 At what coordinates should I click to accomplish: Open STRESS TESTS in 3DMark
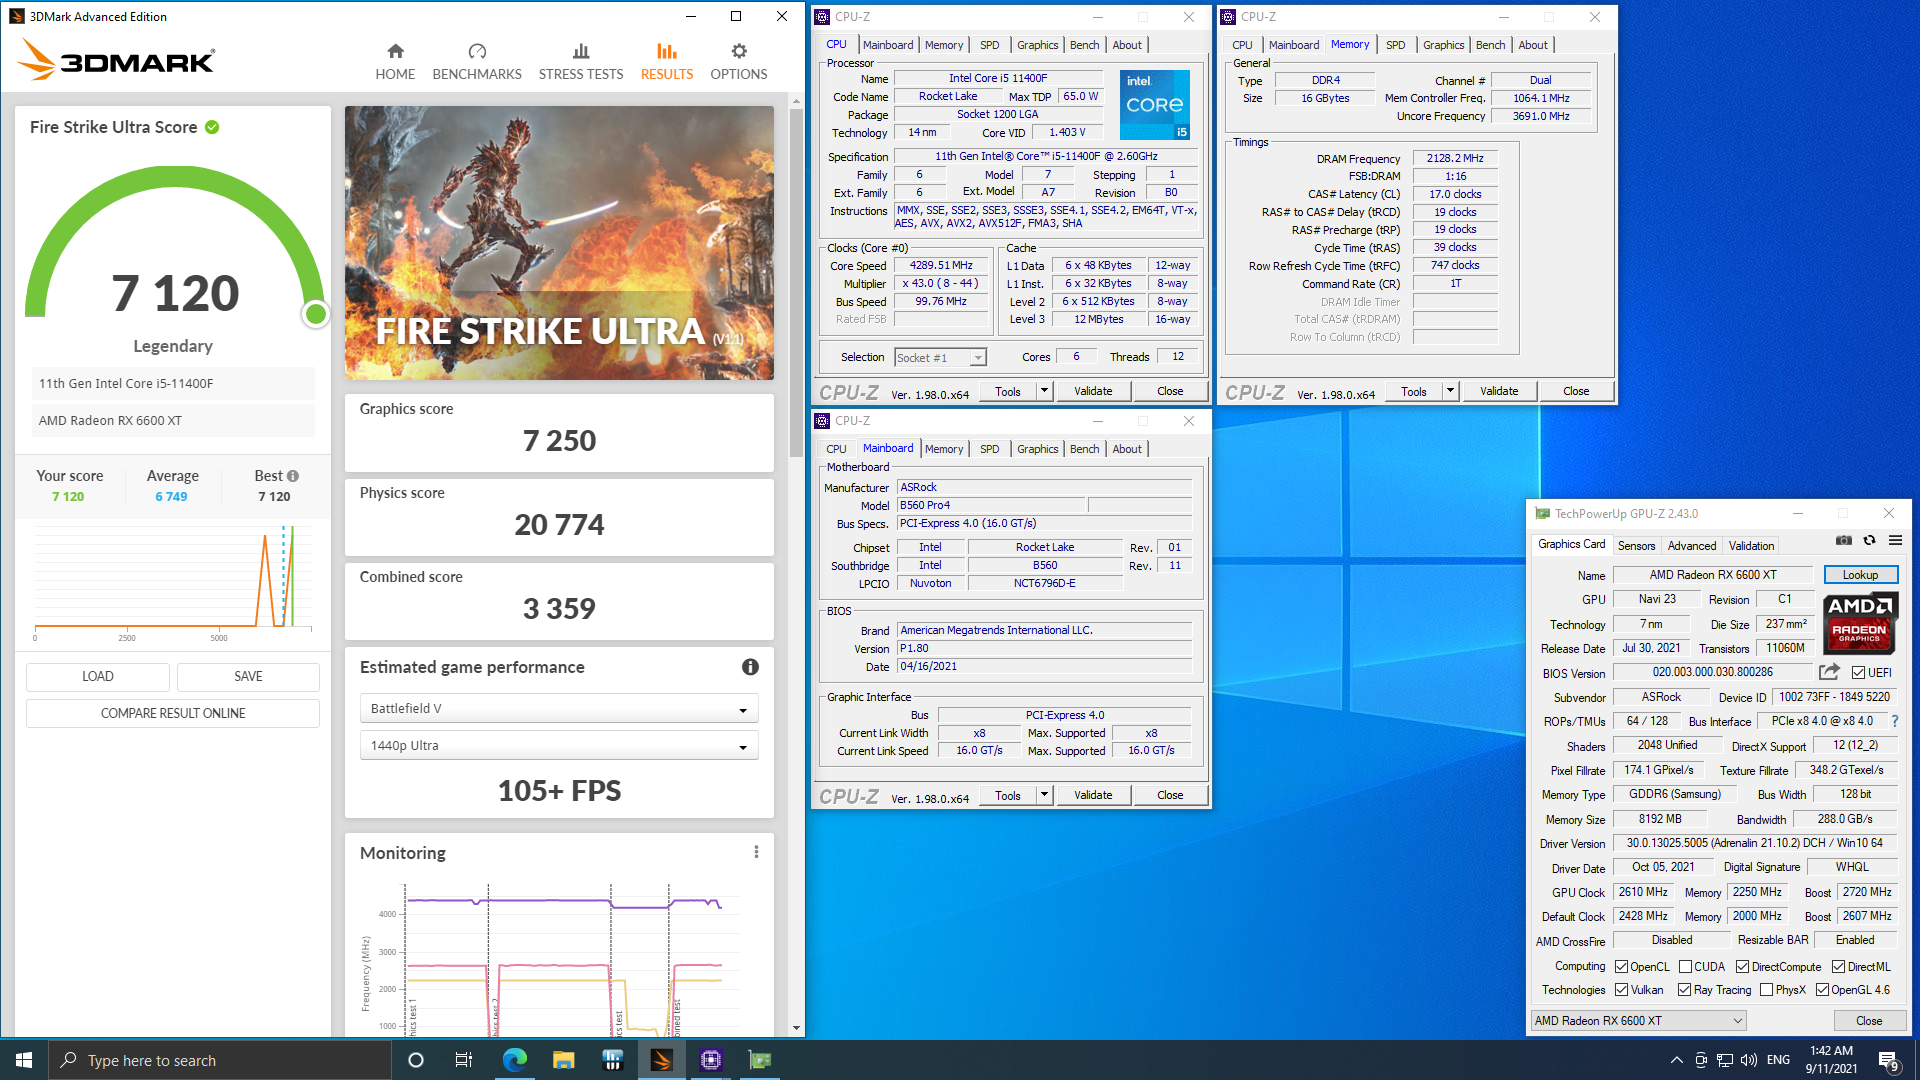(x=581, y=62)
